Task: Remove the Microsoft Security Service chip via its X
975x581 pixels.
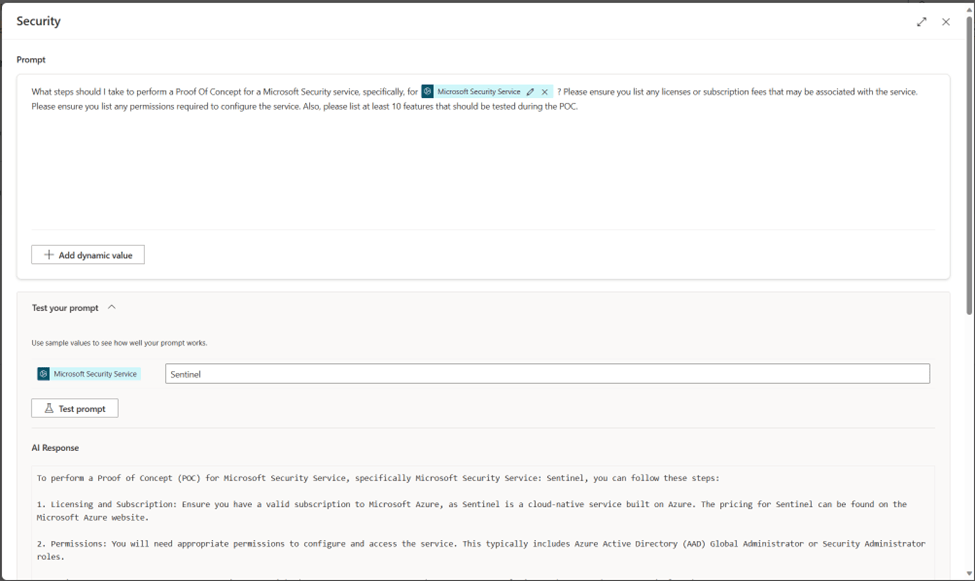Action: (x=545, y=92)
